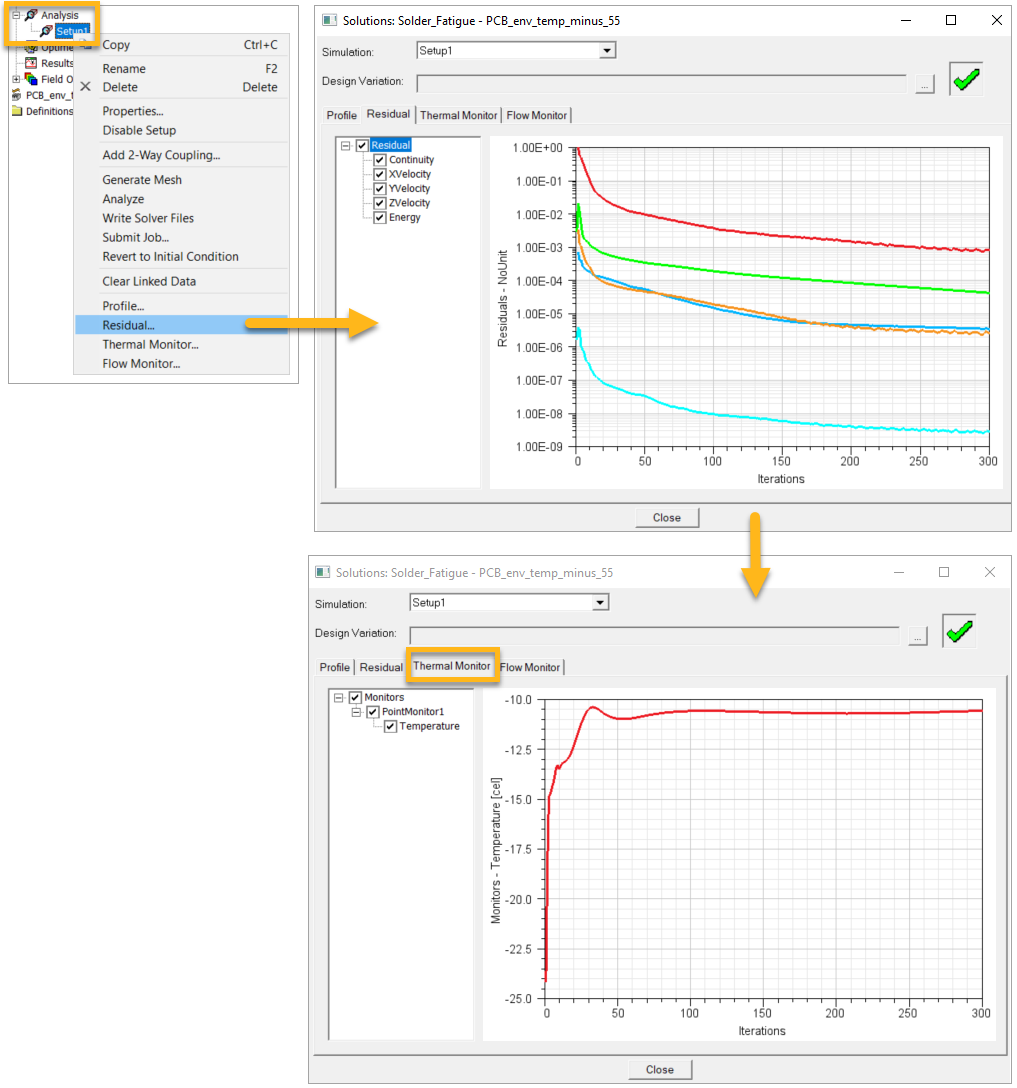Switch to the Flow Monitor tab in lower window
The height and width of the screenshot is (1088, 1017).
tap(531, 667)
